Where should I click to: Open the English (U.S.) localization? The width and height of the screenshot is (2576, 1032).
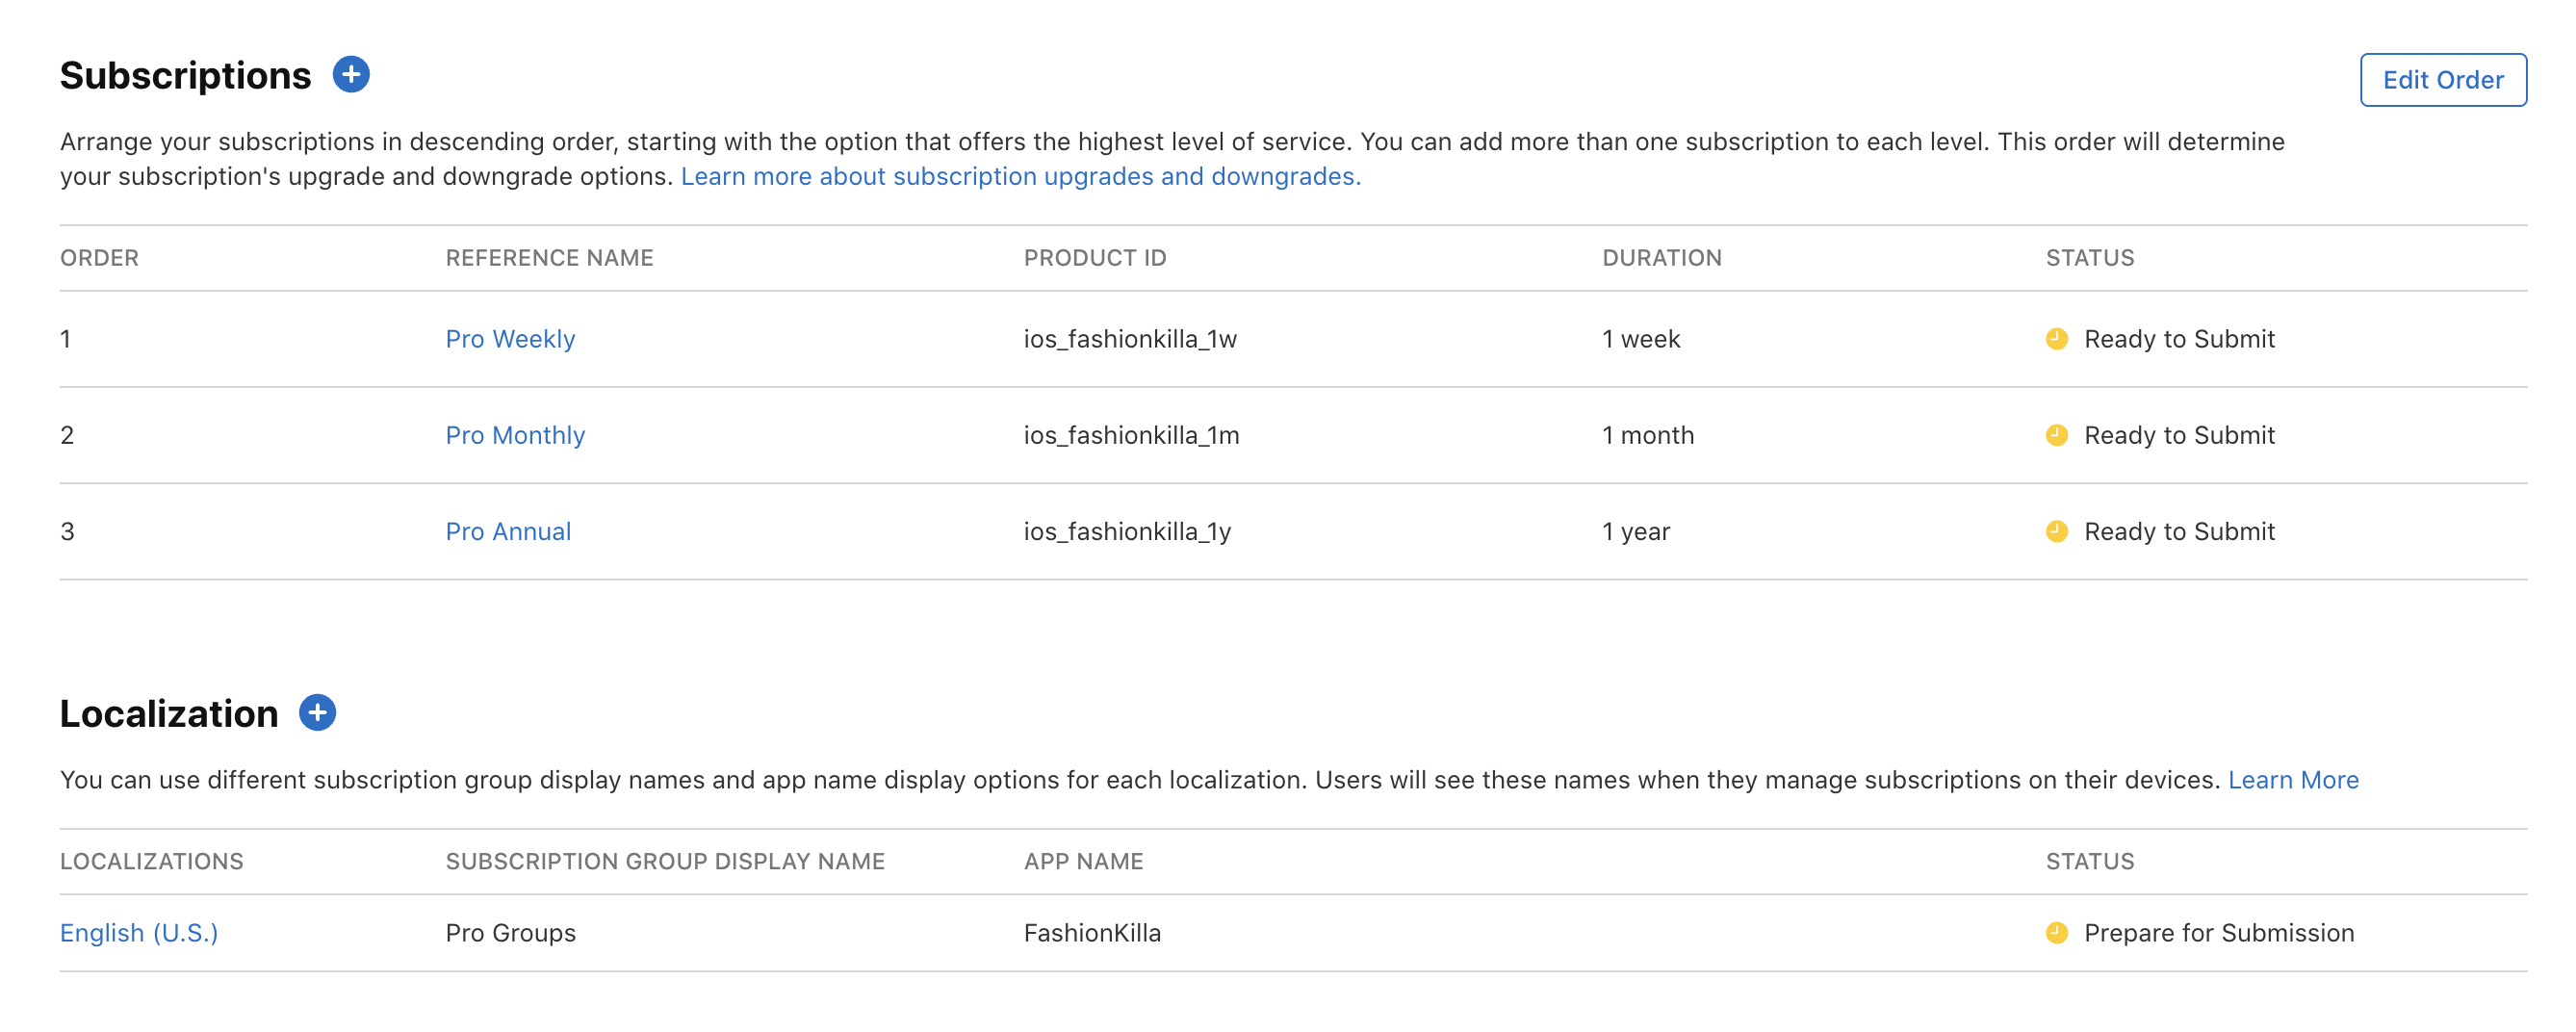coord(138,932)
